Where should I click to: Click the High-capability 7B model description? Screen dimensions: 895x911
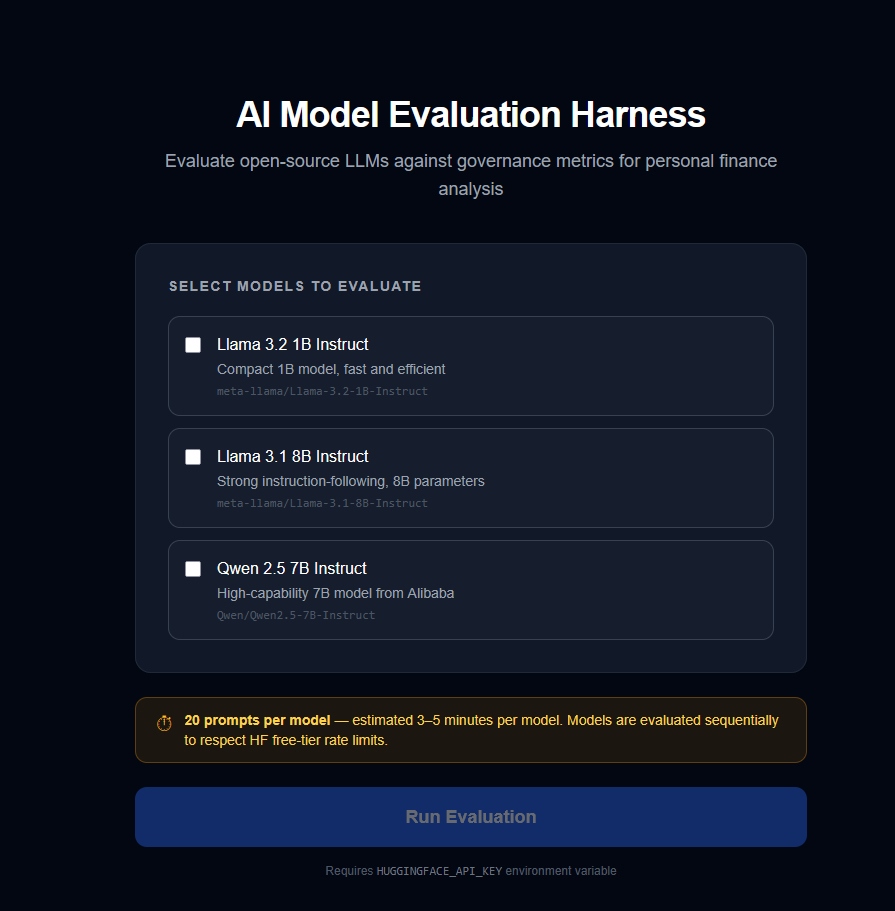[336, 593]
